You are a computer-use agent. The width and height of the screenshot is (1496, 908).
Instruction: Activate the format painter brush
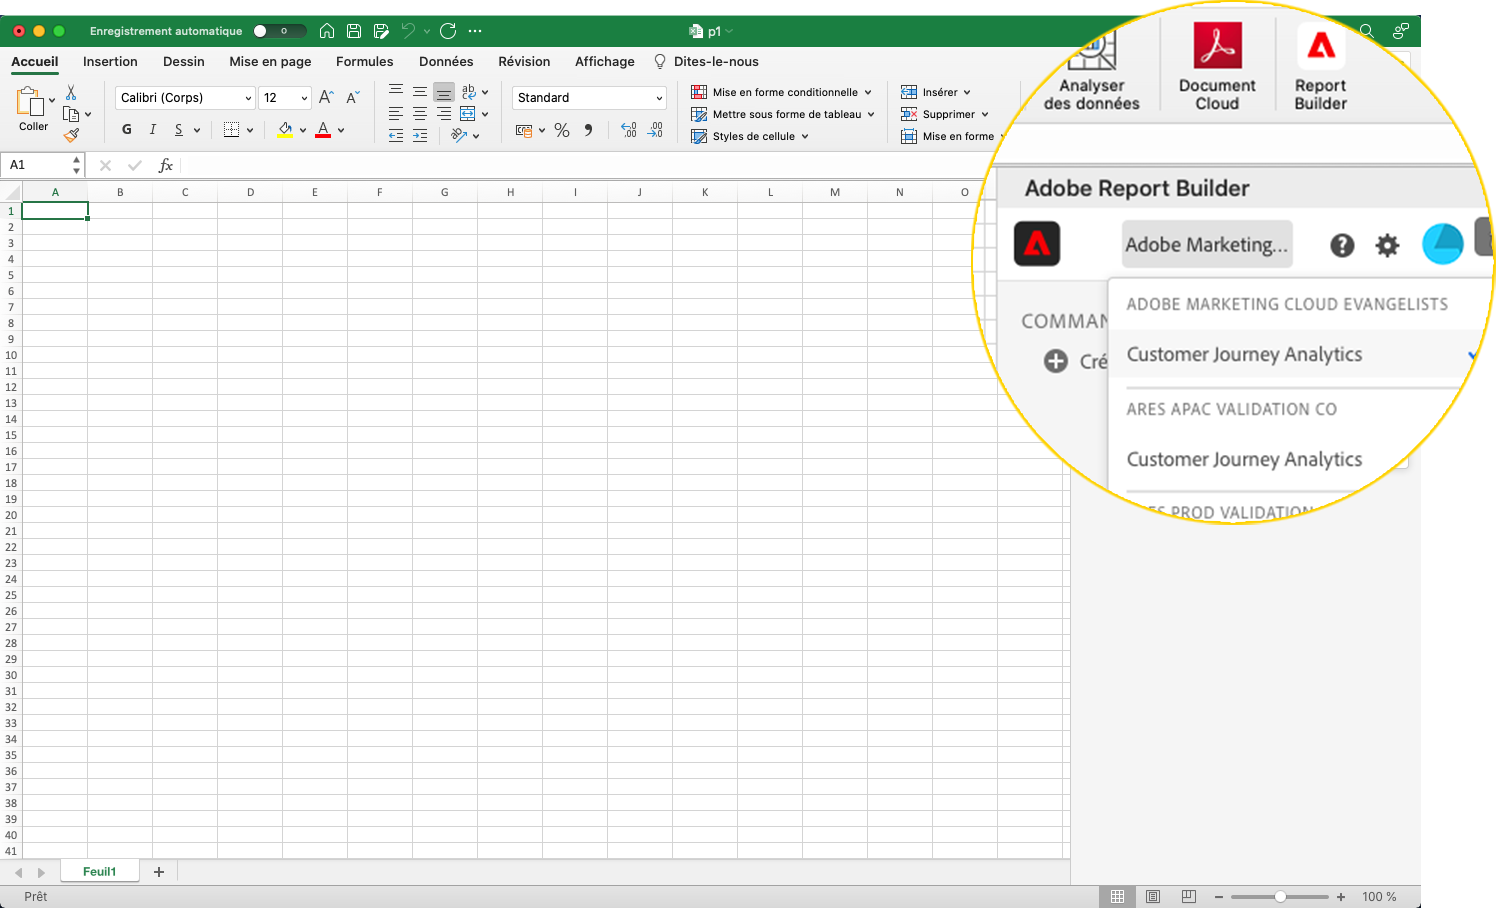(x=71, y=135)
